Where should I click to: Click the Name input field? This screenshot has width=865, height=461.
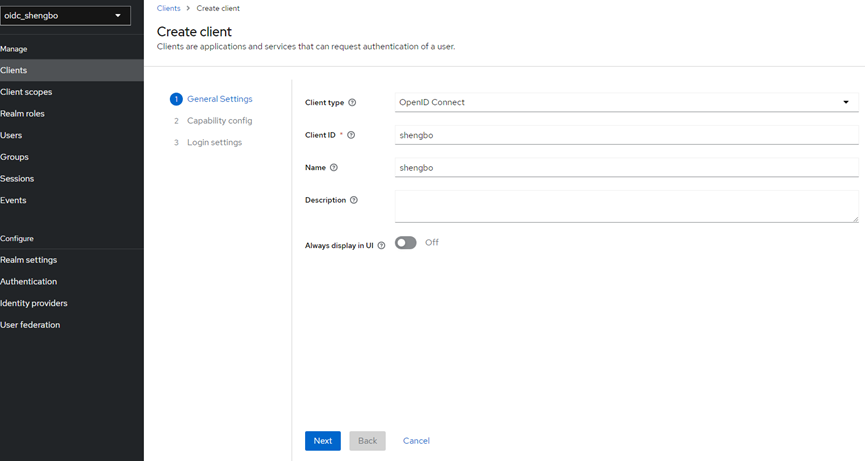pos(626,168)
